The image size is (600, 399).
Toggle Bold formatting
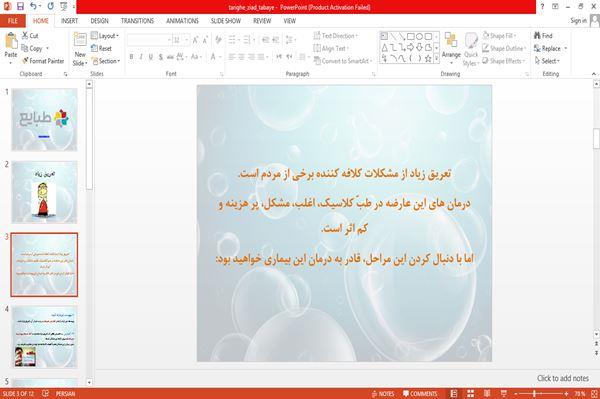(x=131, y=57)
